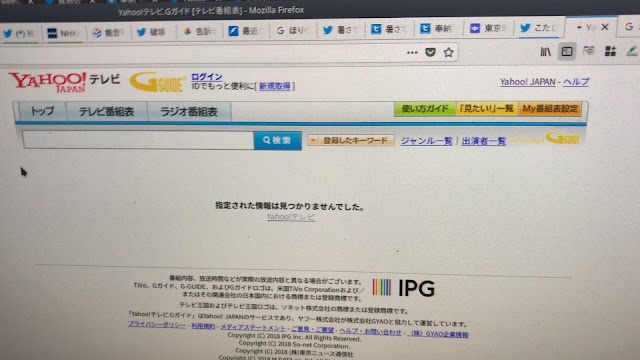Image resolution: width=640 pixels, height=360 pixels.
Task: Open ヘルプ・お問い合わせ footer link
Action: point(371,331)
